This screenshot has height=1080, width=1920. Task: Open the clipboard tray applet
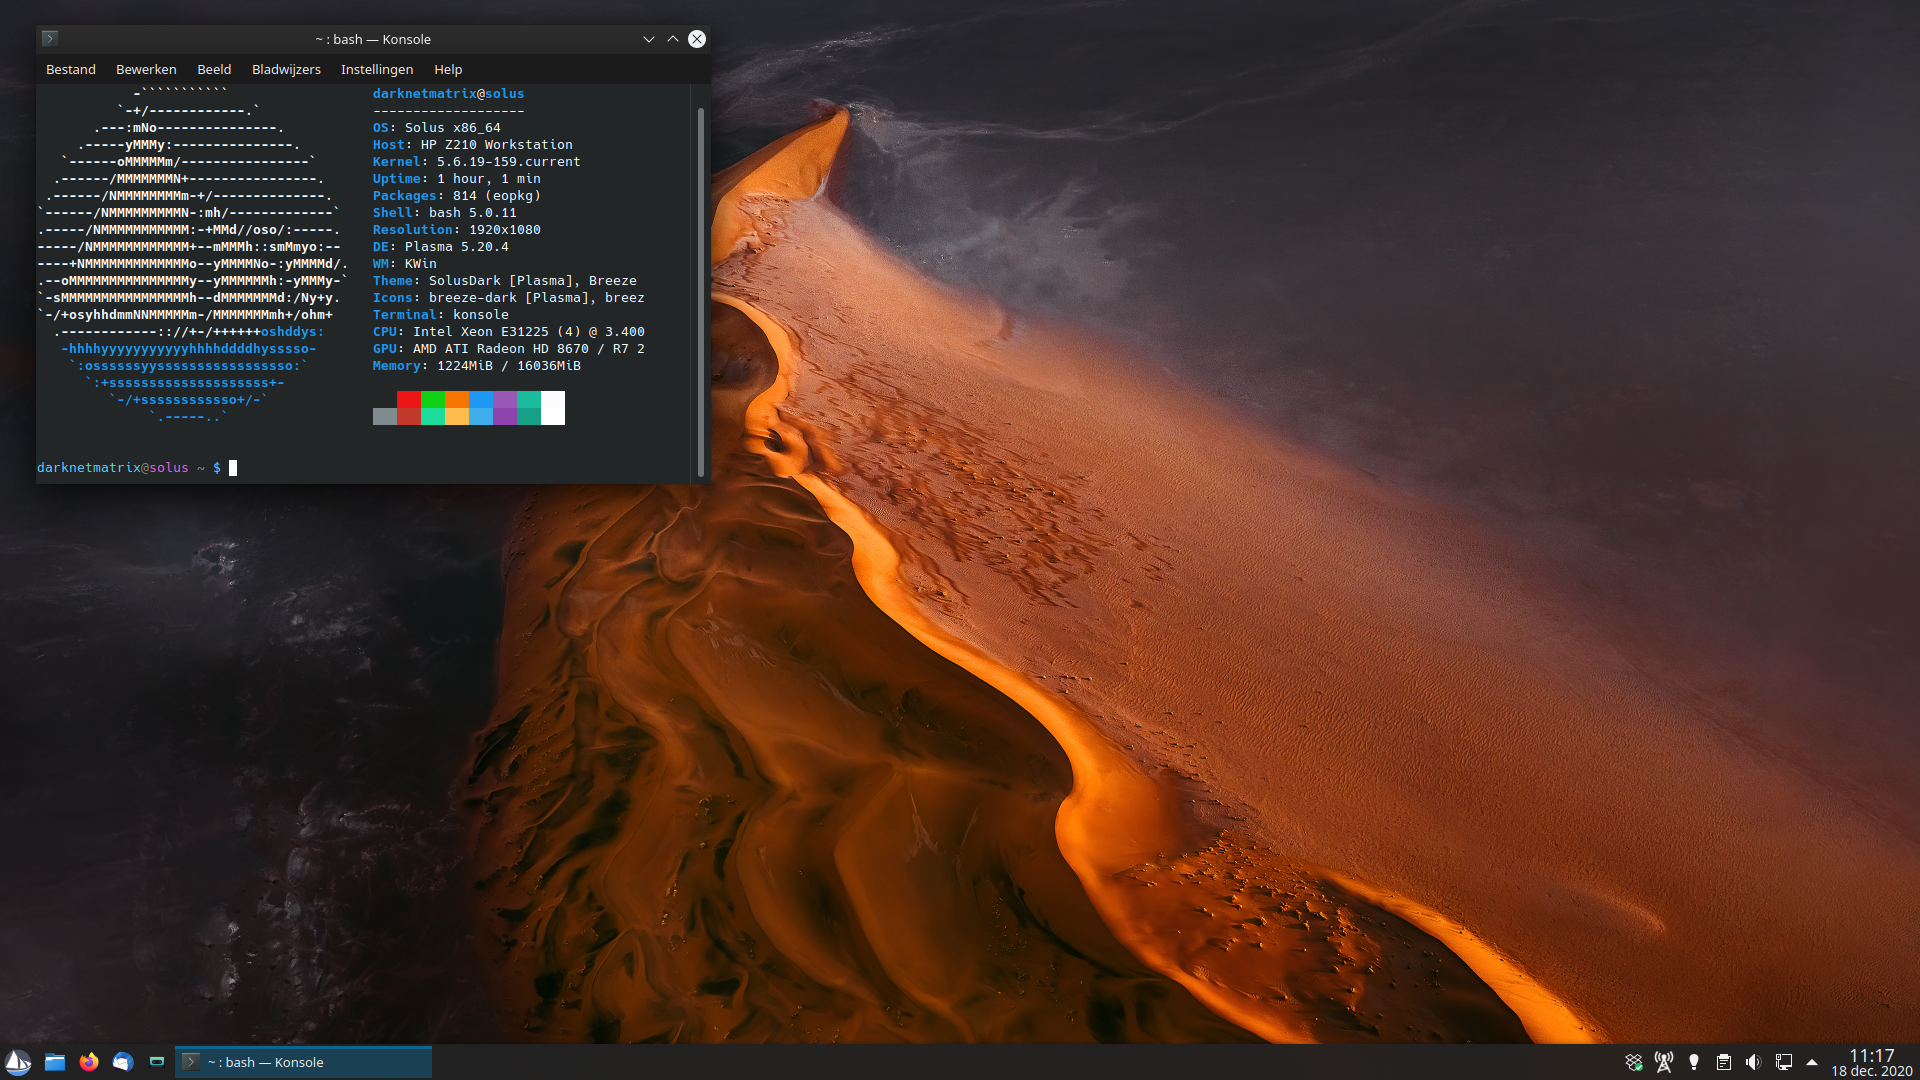[x=1723, y=1062]
